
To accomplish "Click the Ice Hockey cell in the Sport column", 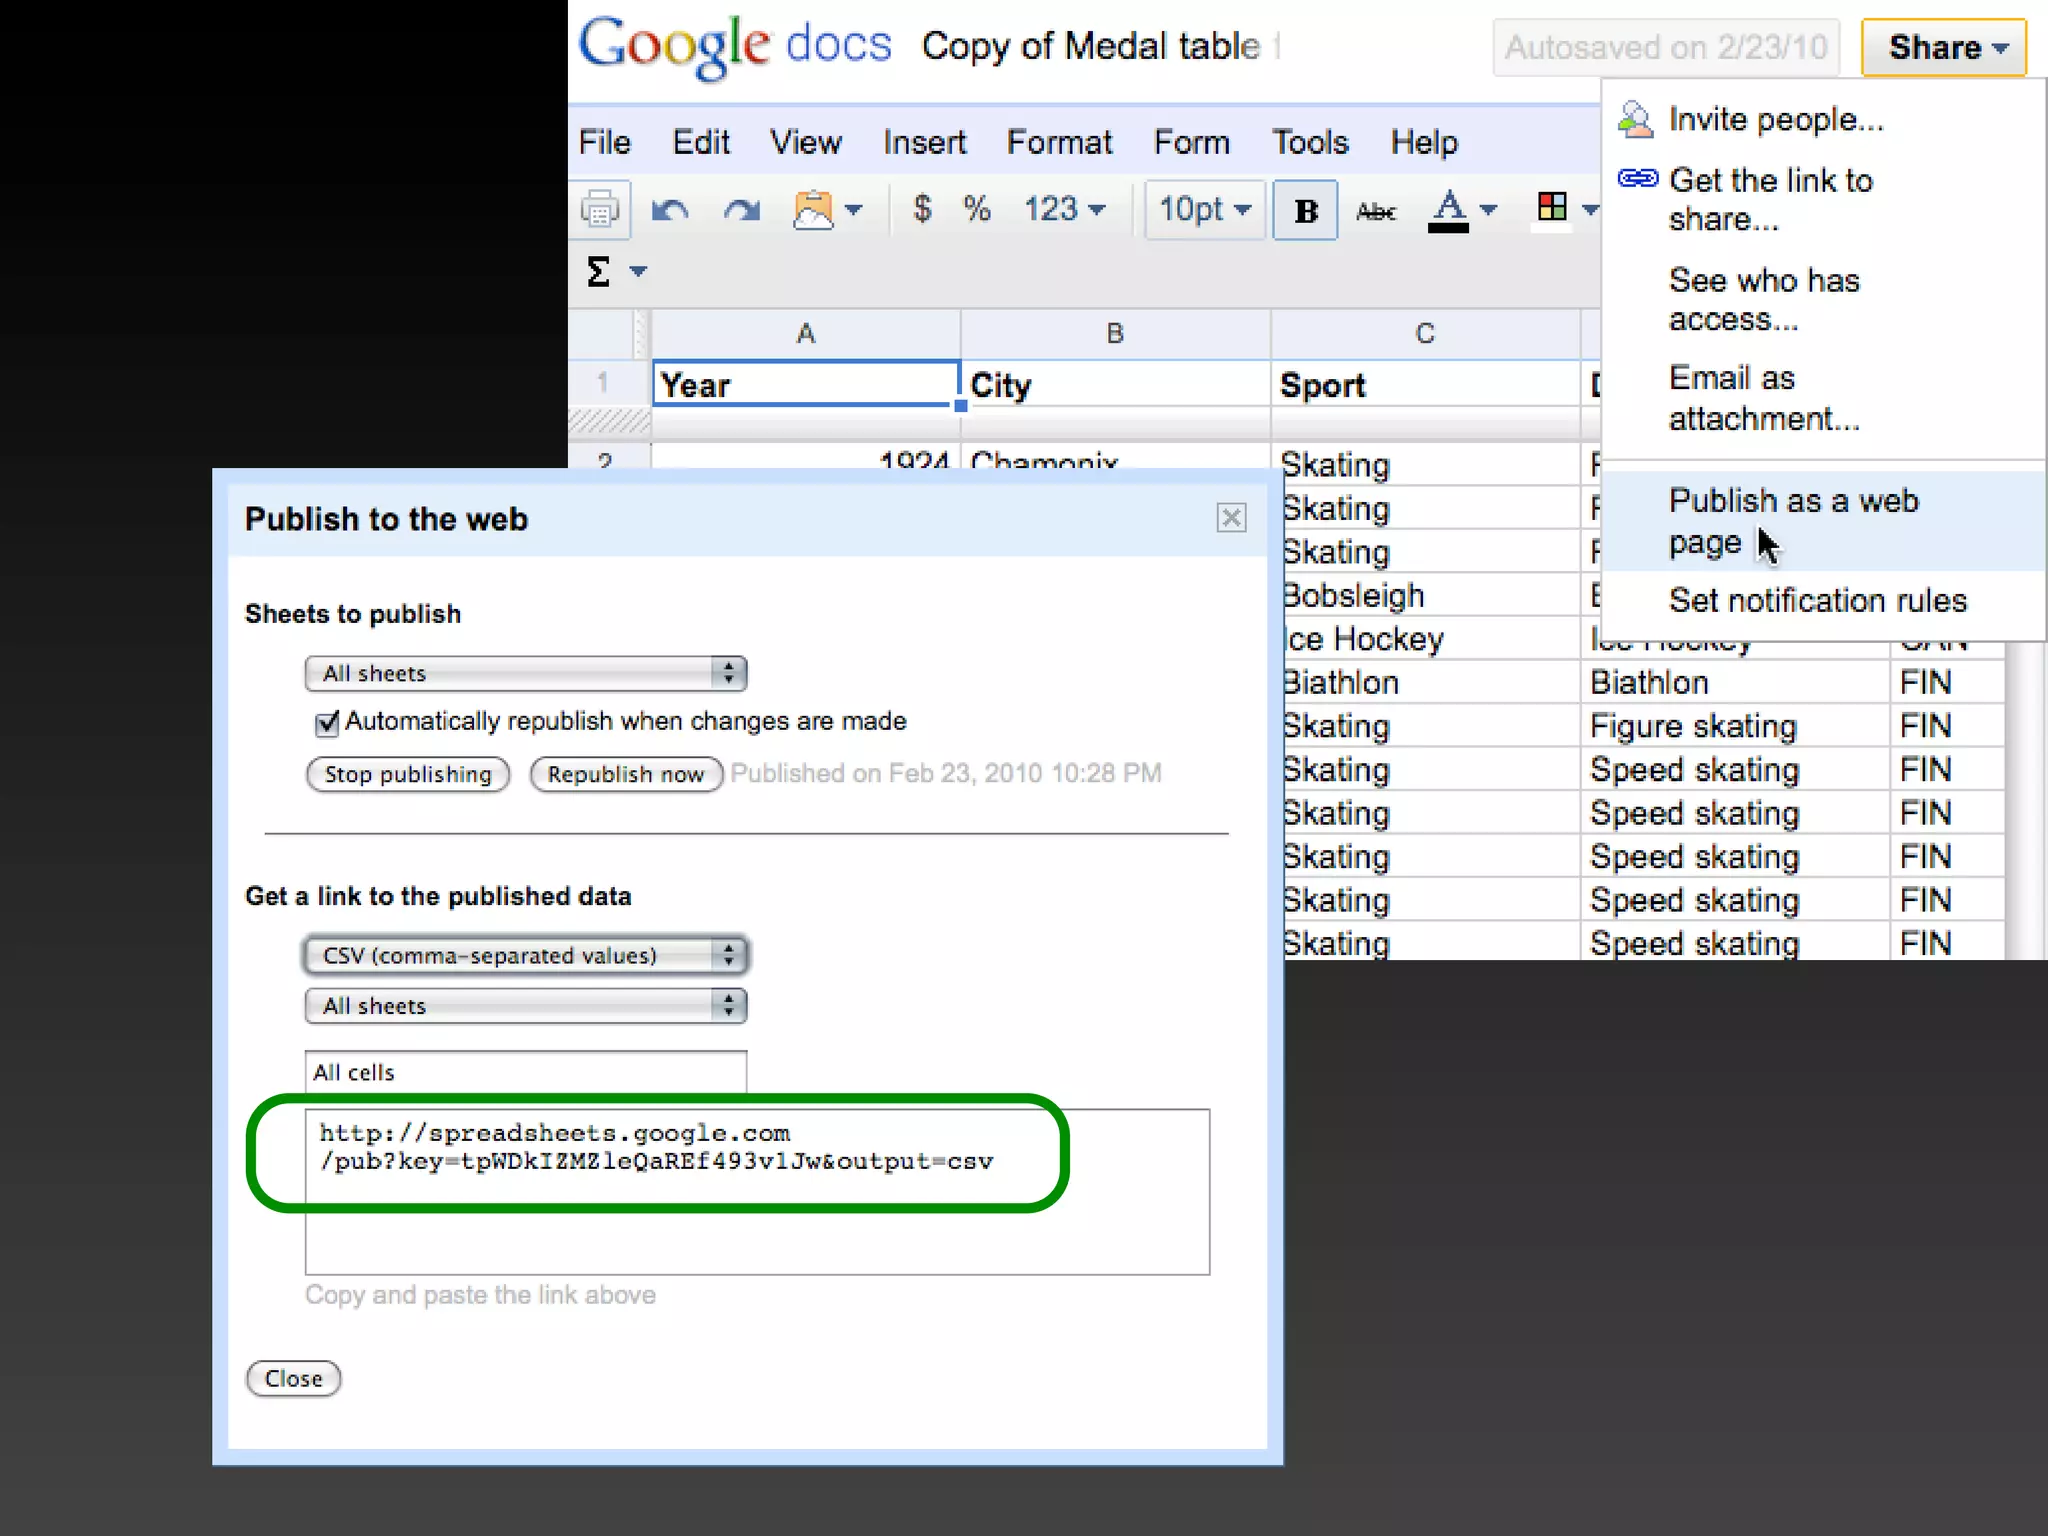I will click(x=1432, y=638).
